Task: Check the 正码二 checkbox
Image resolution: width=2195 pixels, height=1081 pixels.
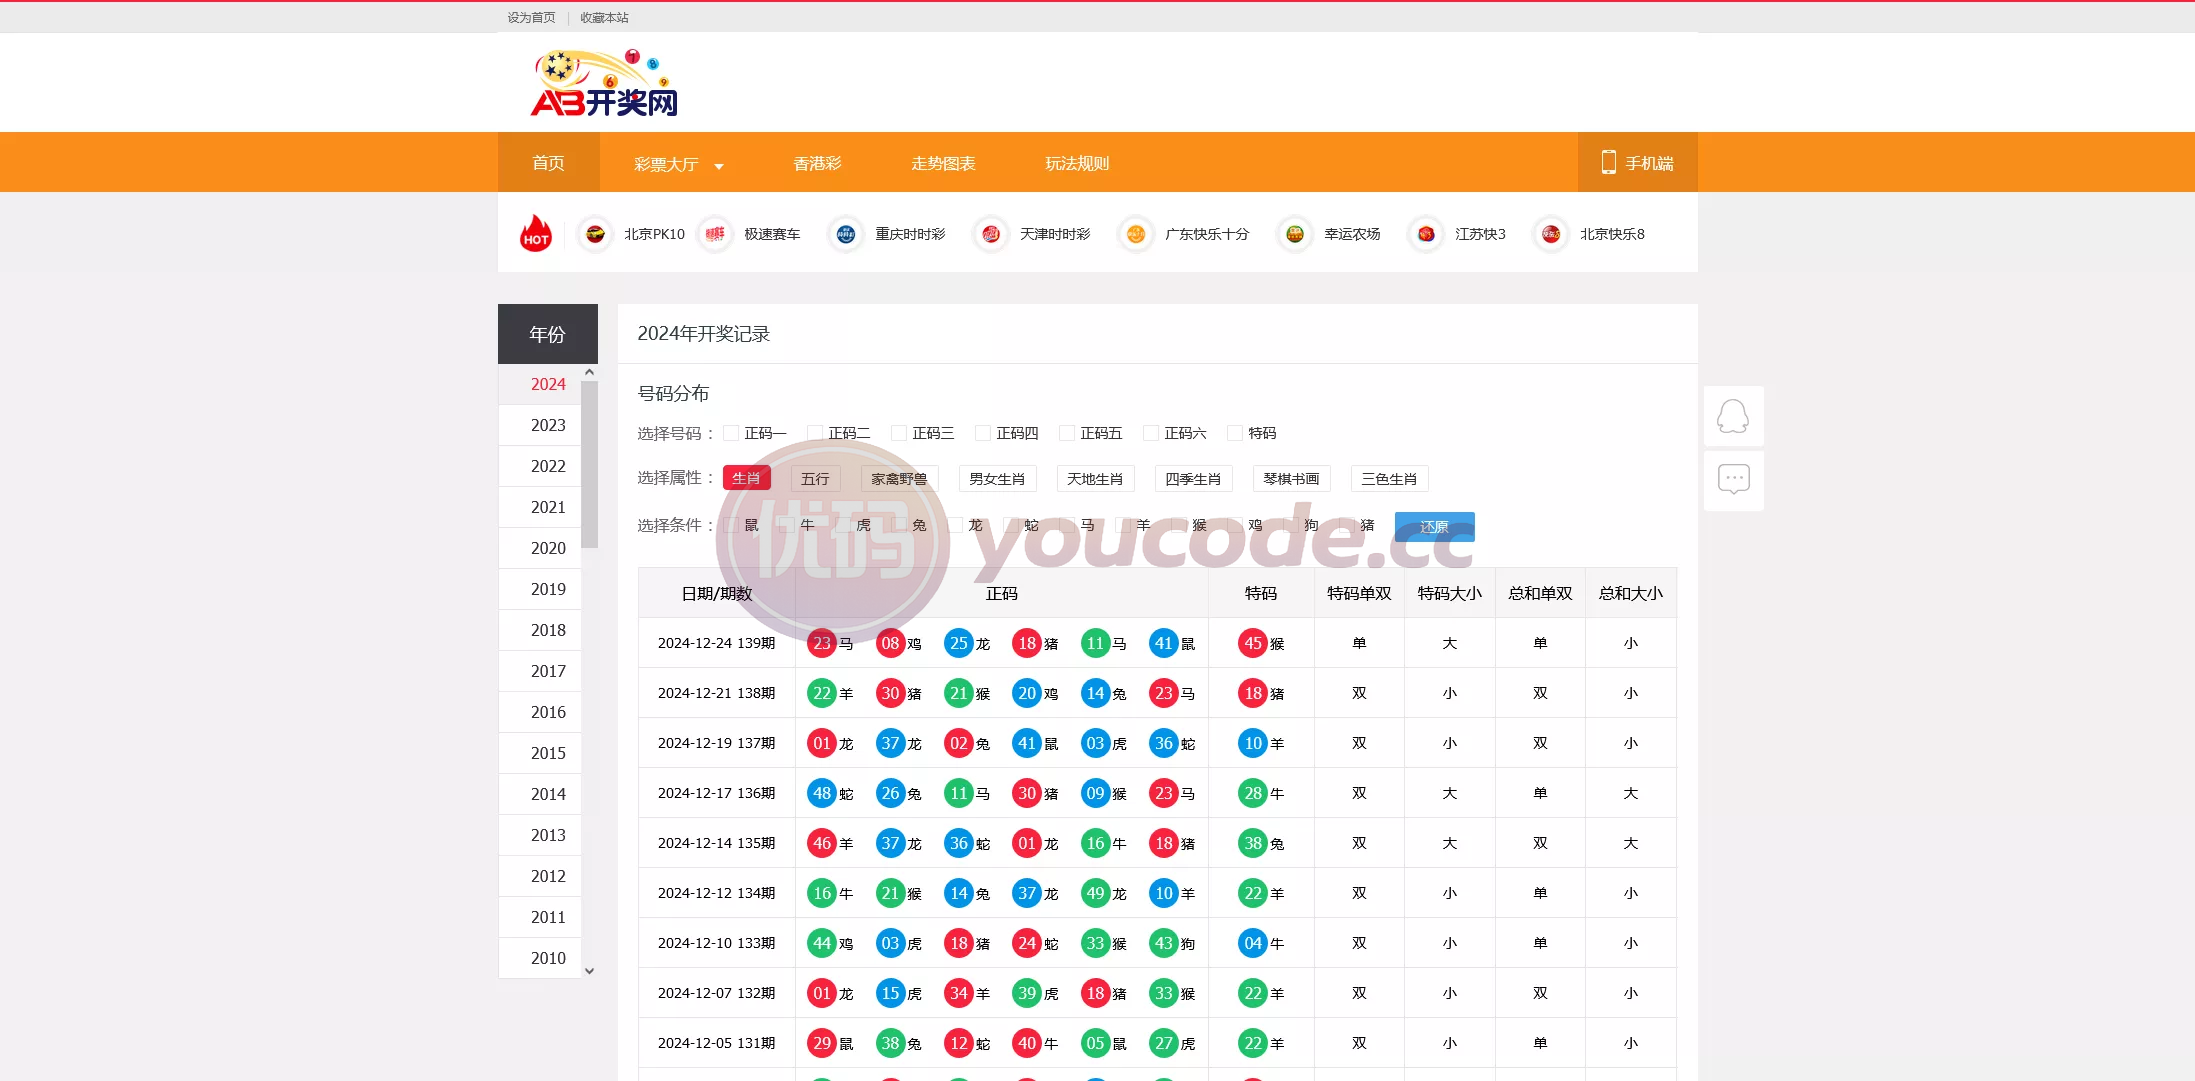Action: point(815,433)
